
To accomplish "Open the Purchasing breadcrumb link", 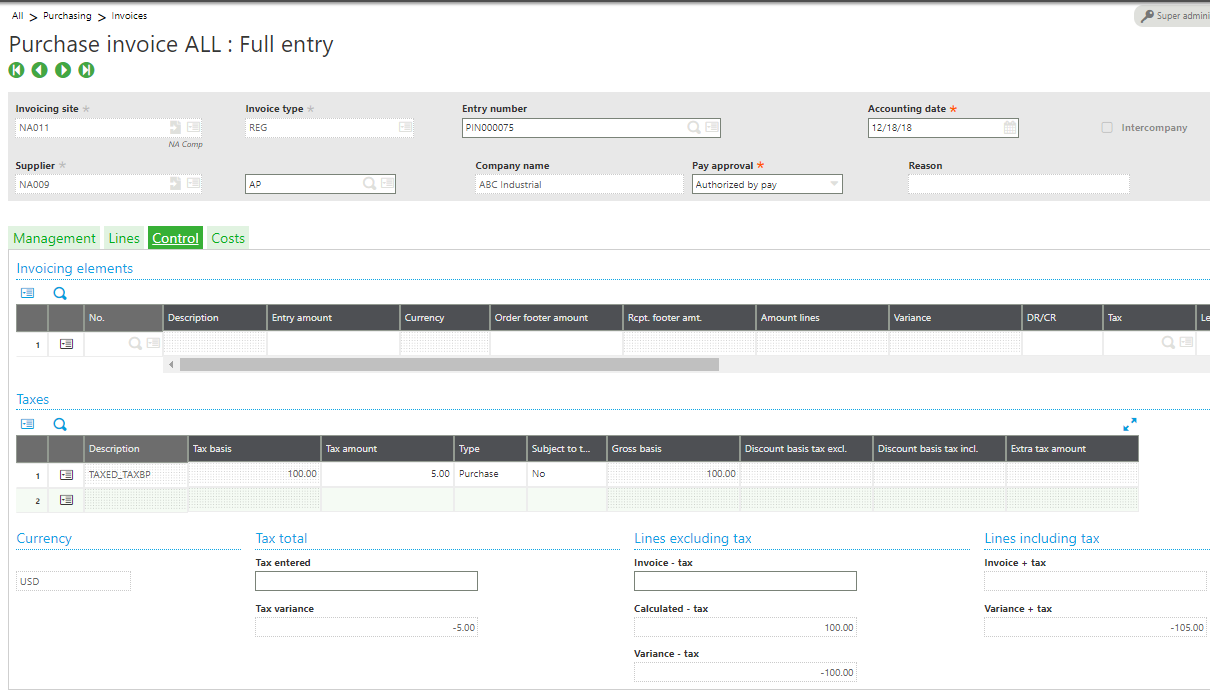I will point(67,15).
